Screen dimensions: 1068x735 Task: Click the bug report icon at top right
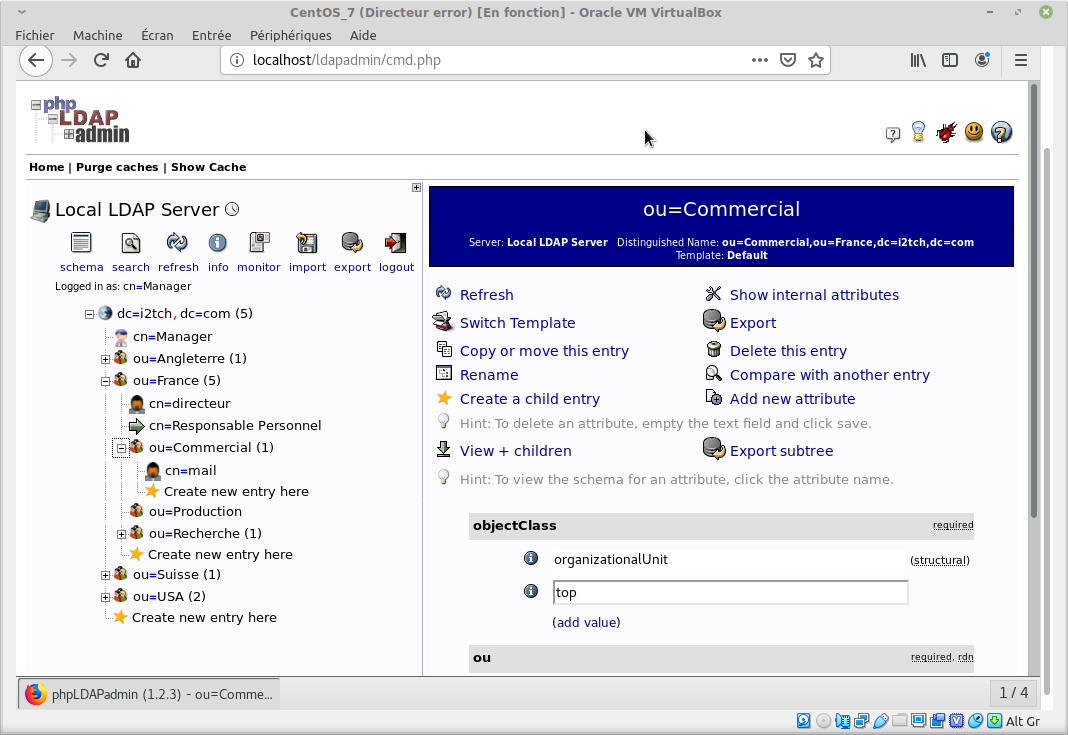coord(946,132)
